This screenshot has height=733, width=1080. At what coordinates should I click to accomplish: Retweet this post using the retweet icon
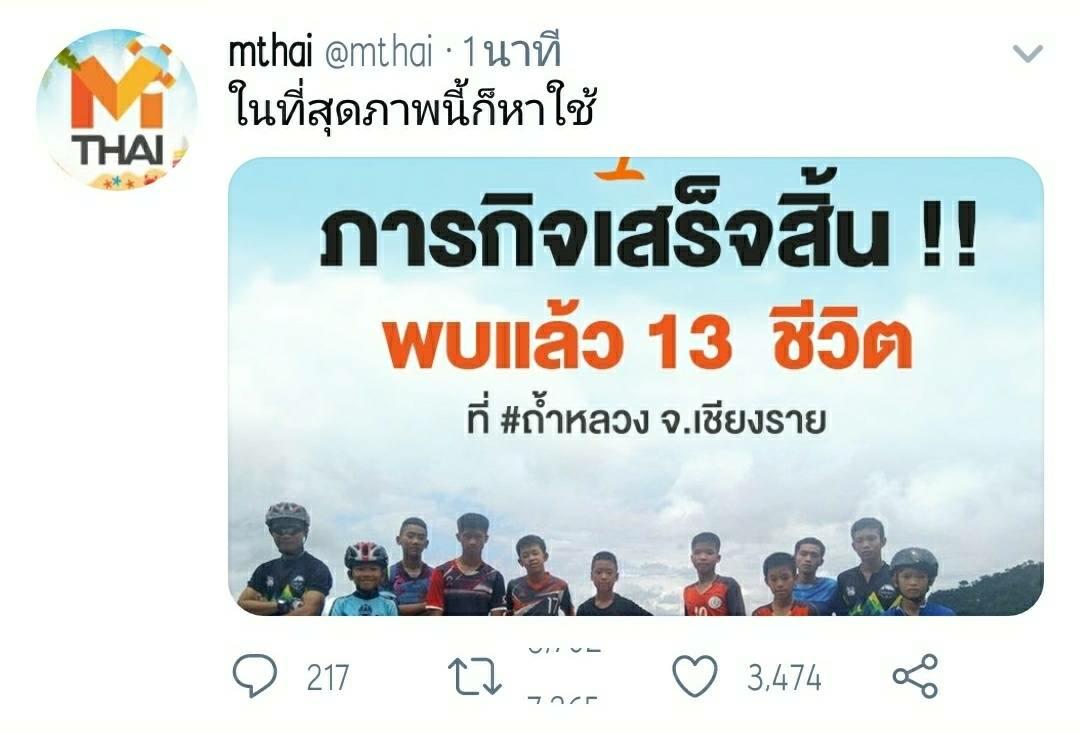[474, 677]
